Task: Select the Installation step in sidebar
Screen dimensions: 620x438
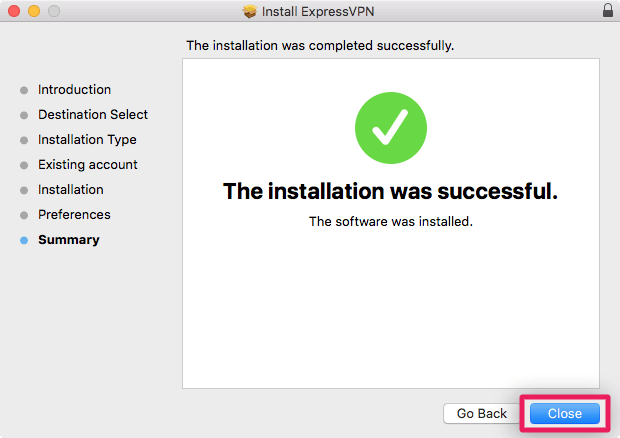Action: coord(71,190)
